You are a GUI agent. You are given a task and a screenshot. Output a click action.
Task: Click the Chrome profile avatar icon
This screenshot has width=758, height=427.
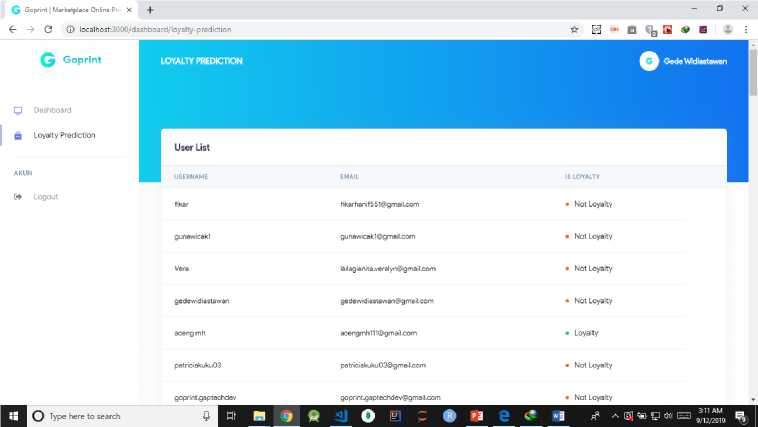725,29
